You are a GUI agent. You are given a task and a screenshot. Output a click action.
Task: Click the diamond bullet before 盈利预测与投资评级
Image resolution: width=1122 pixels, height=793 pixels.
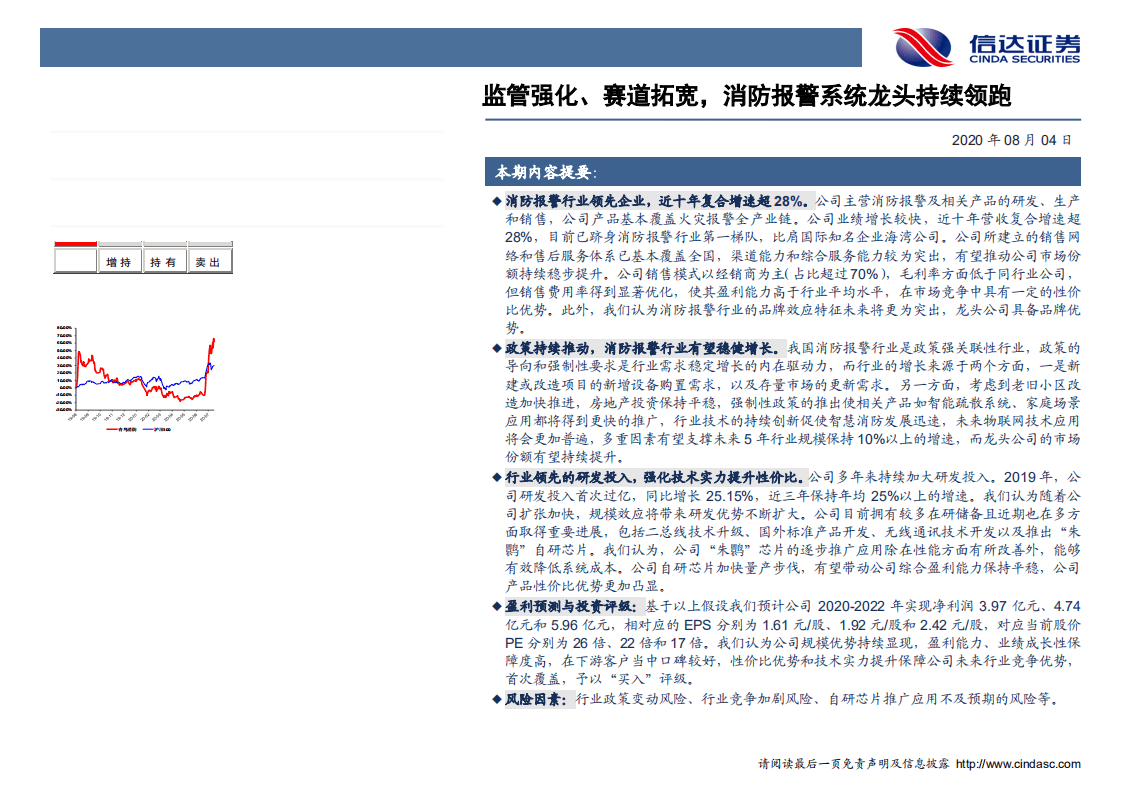point(497,606)
